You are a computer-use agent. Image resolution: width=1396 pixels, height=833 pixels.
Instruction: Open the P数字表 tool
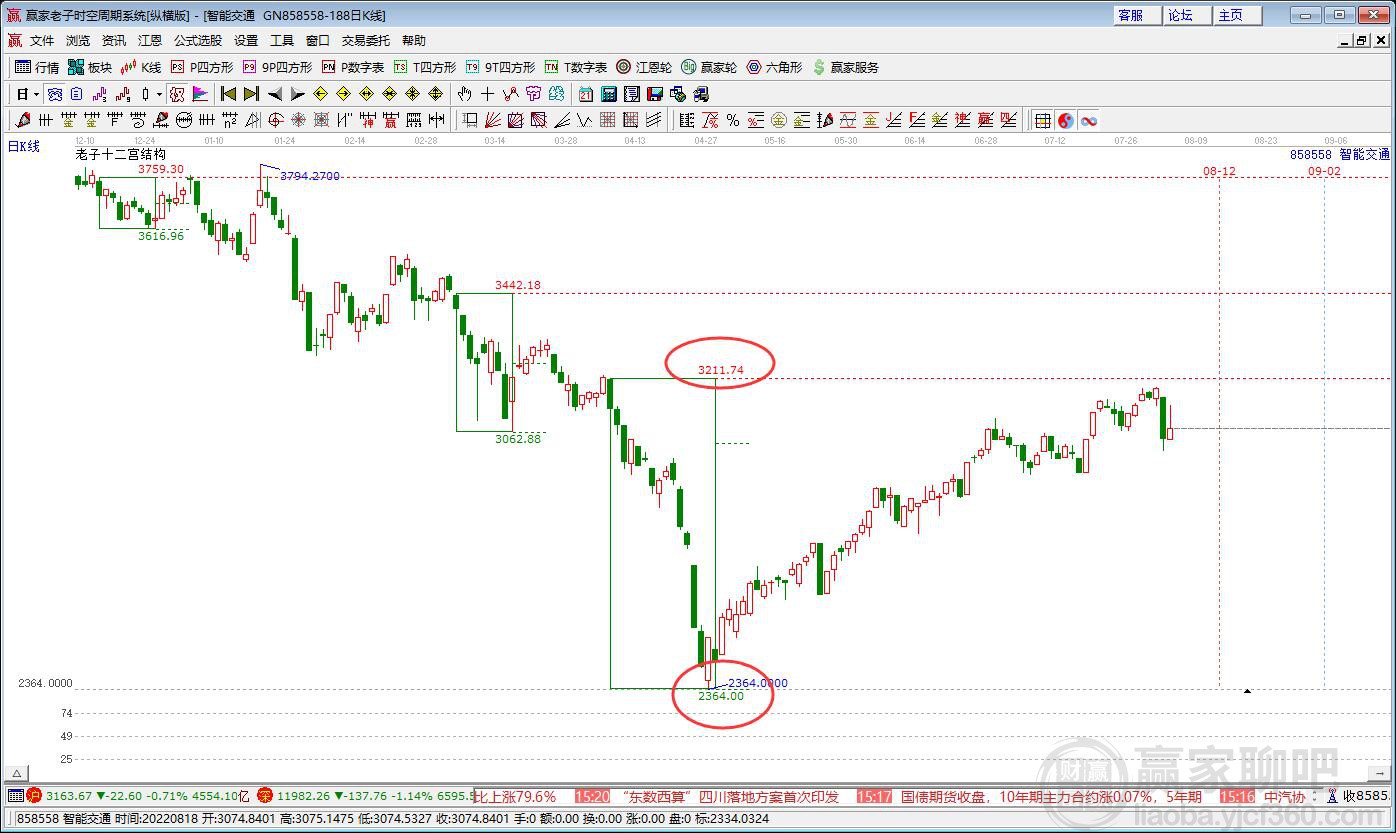(353, 67)
